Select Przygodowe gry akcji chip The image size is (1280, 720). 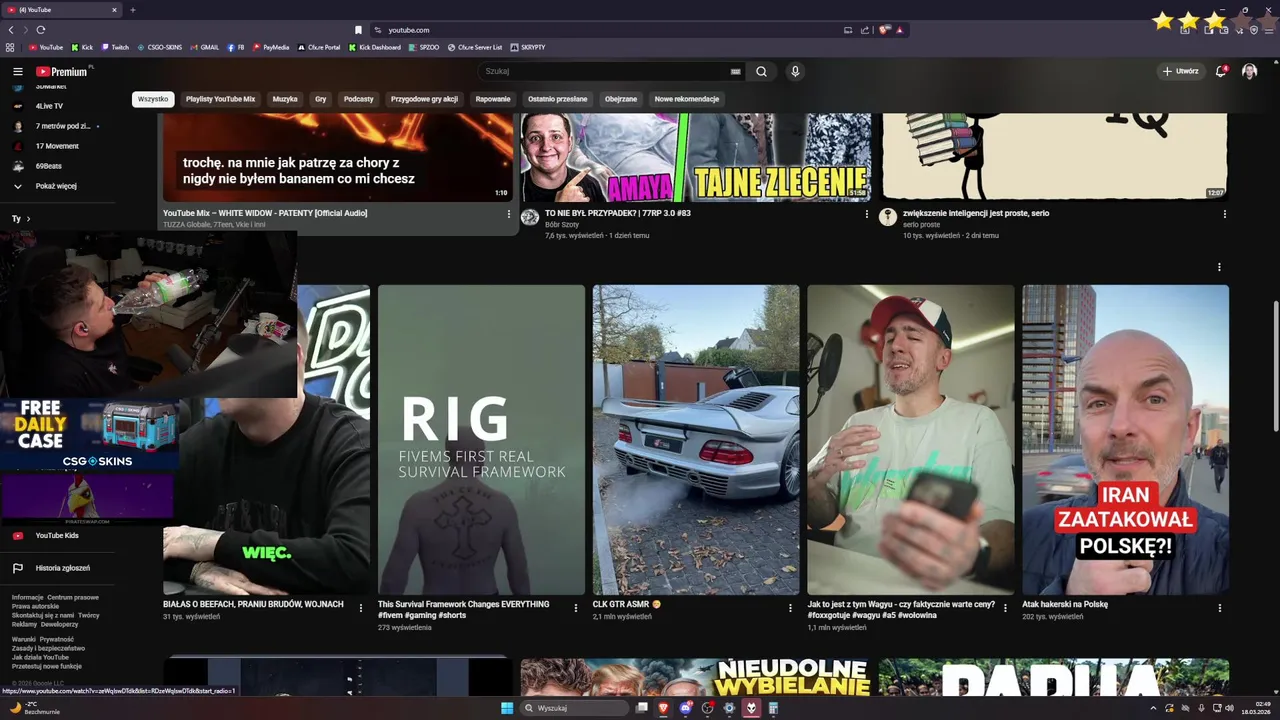pos(424,99)
